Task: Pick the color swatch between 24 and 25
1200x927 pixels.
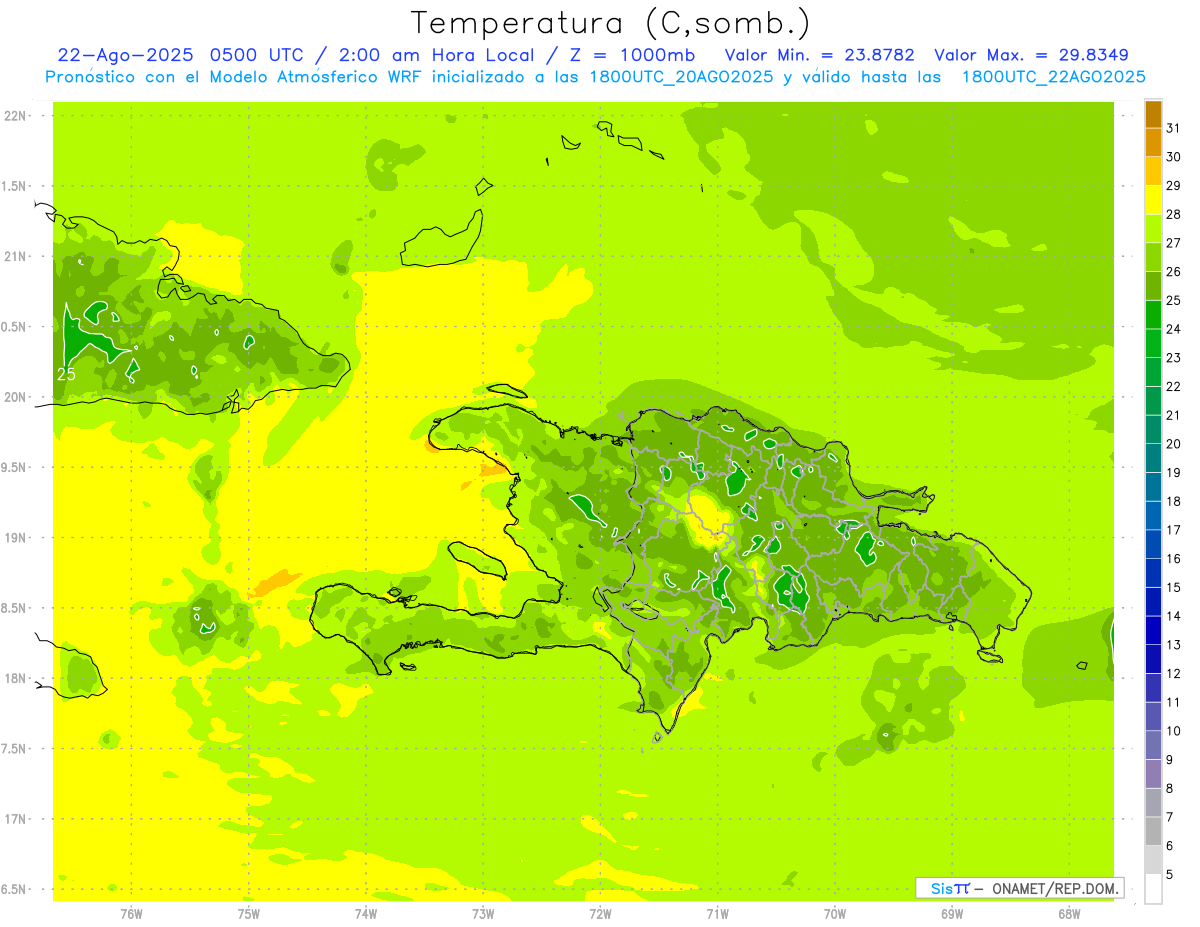Action: point(1153,315)
